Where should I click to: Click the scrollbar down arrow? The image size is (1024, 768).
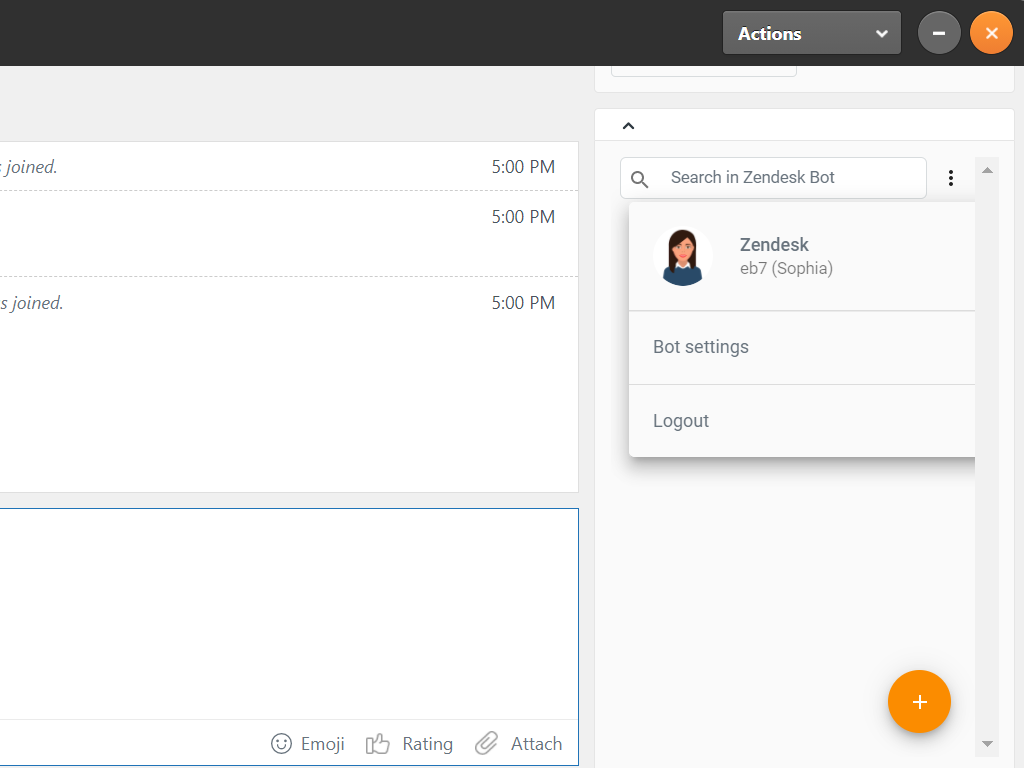click(987, 744)
